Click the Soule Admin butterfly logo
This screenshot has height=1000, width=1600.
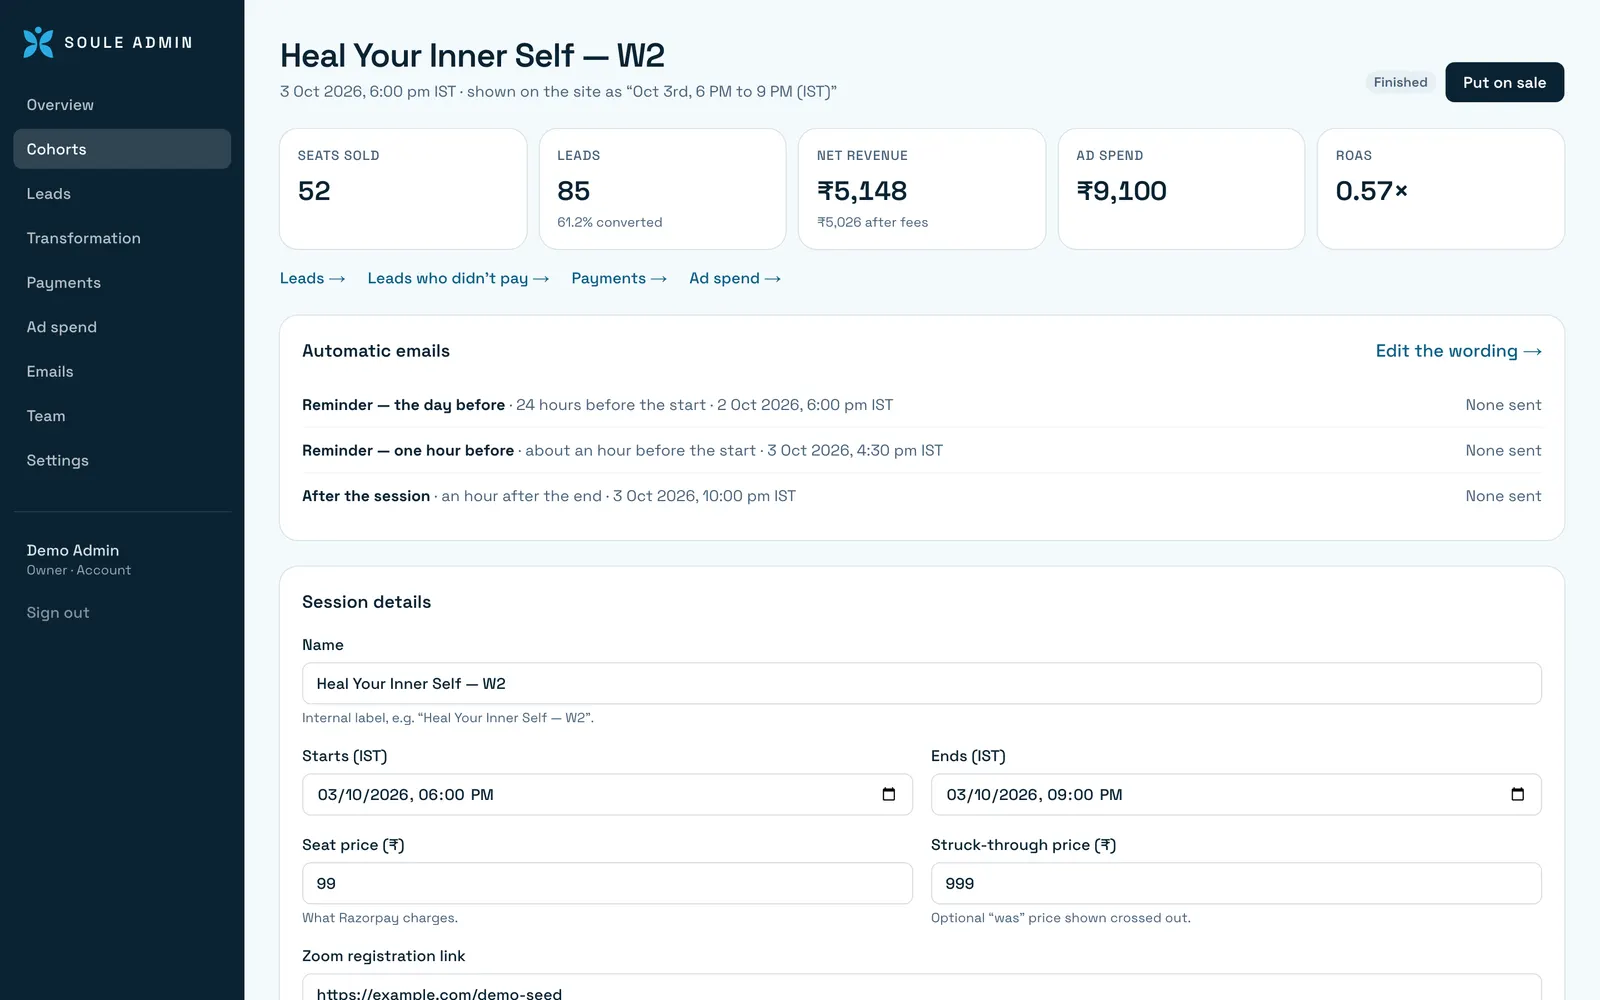(38, 42)
